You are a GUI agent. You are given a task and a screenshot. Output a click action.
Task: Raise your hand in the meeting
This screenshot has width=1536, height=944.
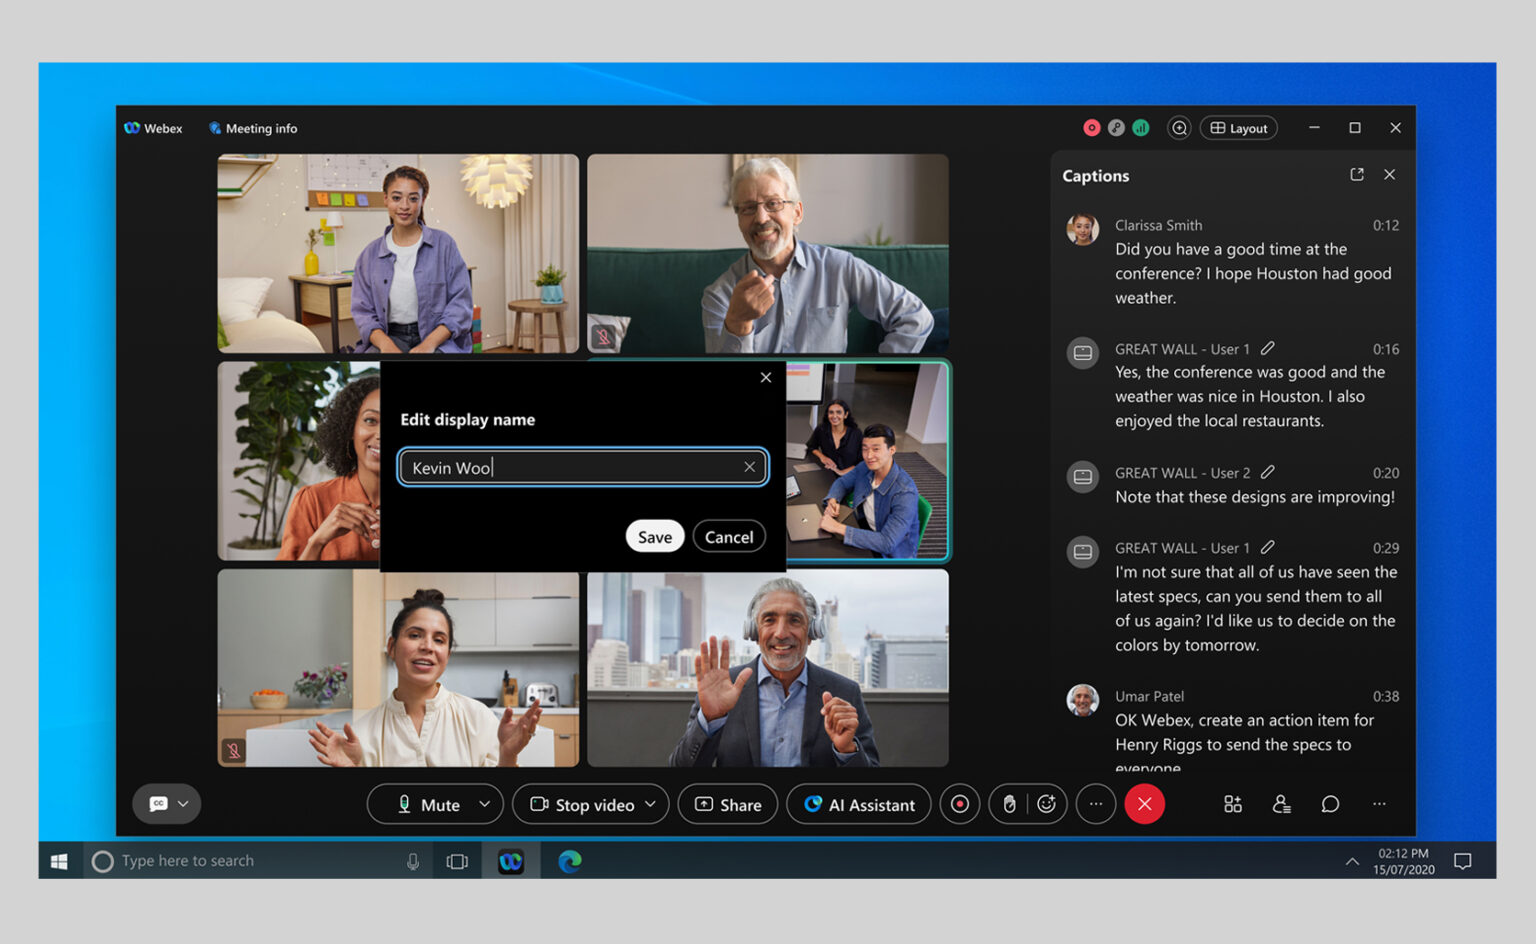pos(1010,803)
